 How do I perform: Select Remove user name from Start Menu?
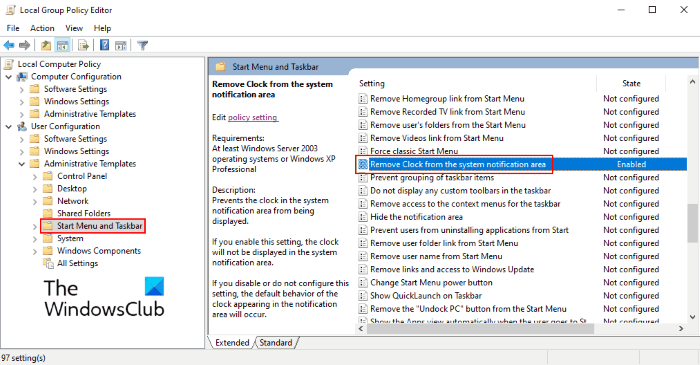coord(436,256)
